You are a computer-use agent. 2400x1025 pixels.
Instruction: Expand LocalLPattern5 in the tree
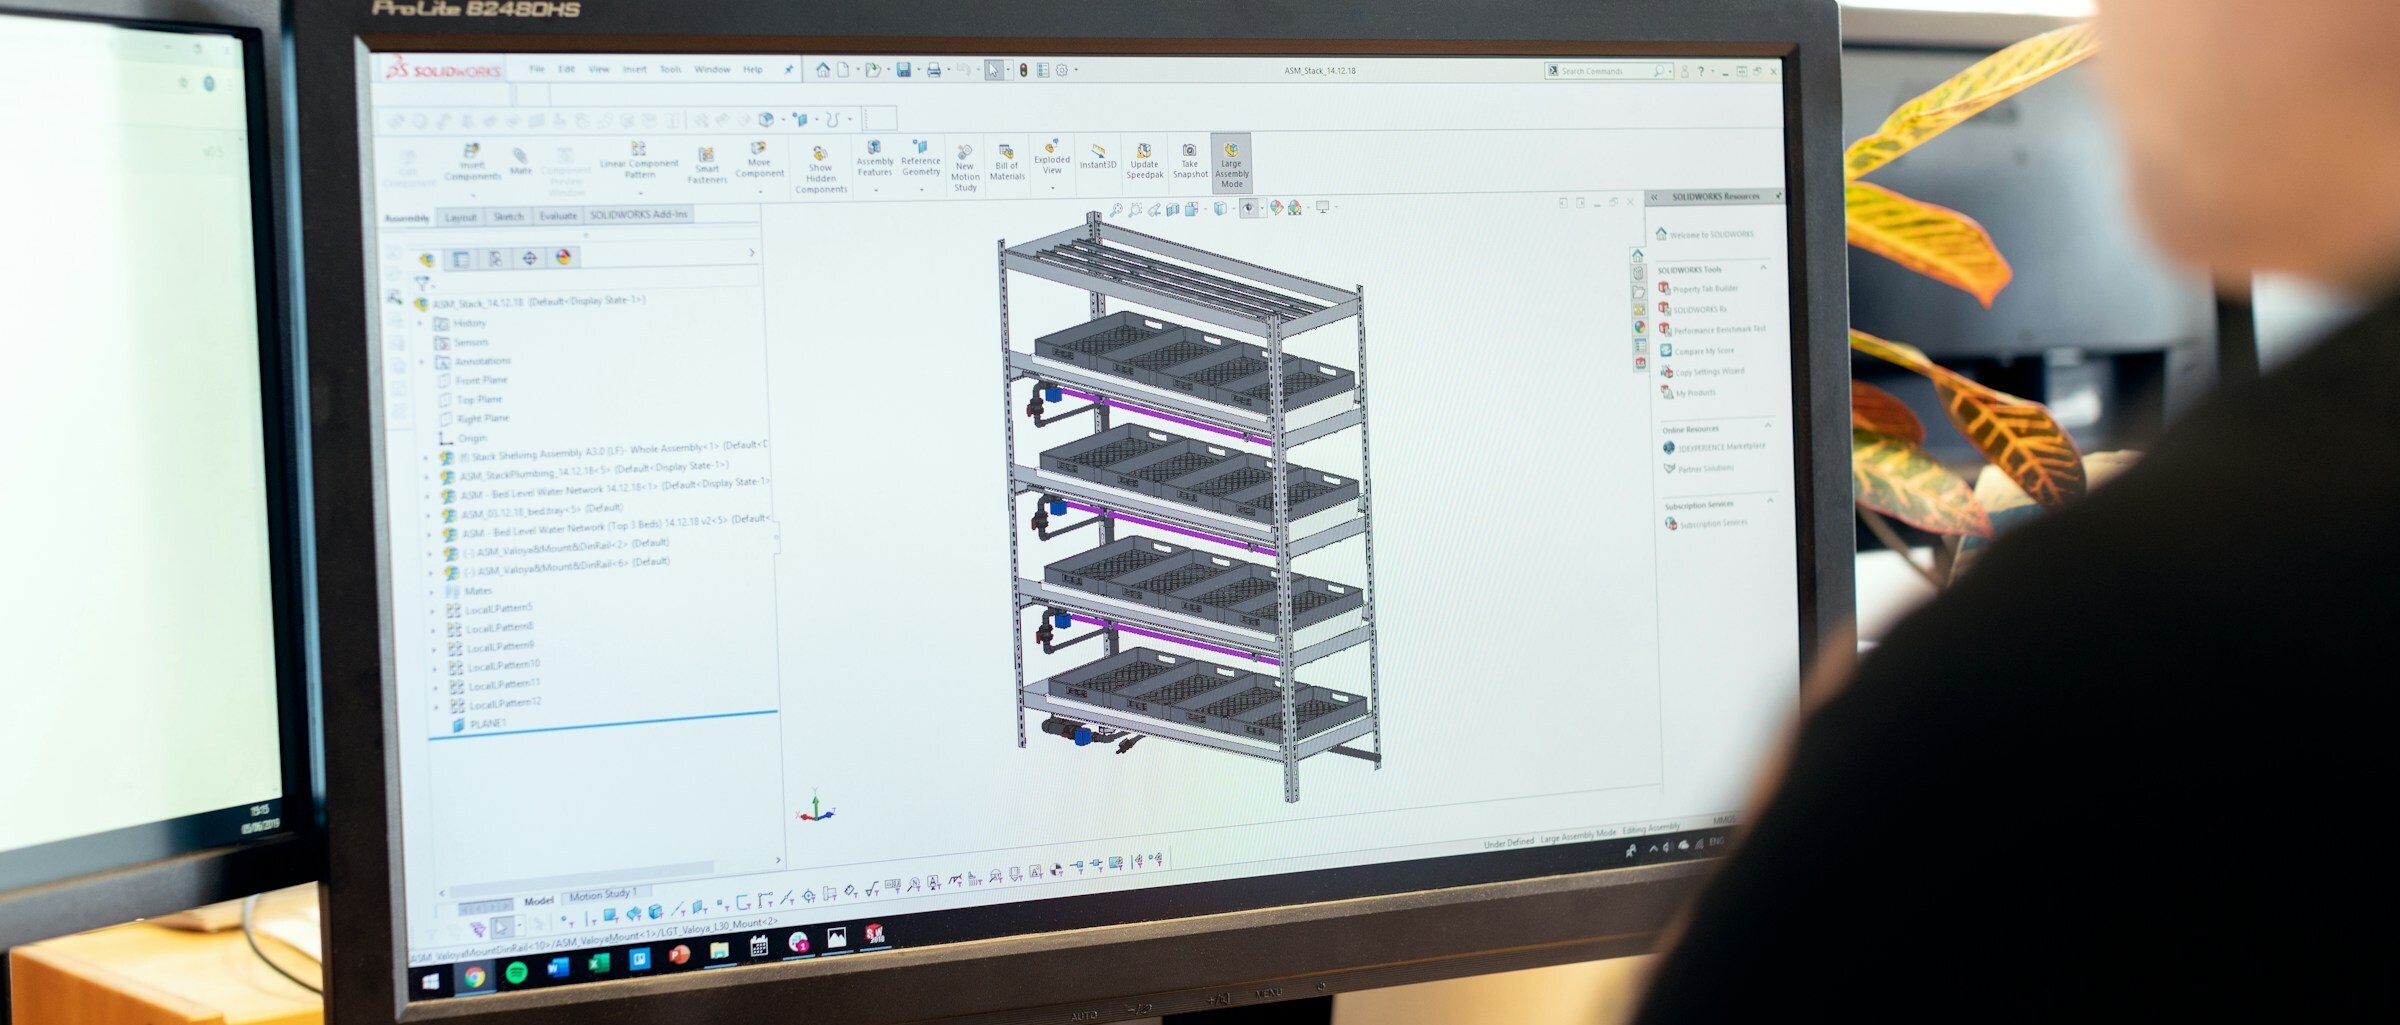point(432,610)
